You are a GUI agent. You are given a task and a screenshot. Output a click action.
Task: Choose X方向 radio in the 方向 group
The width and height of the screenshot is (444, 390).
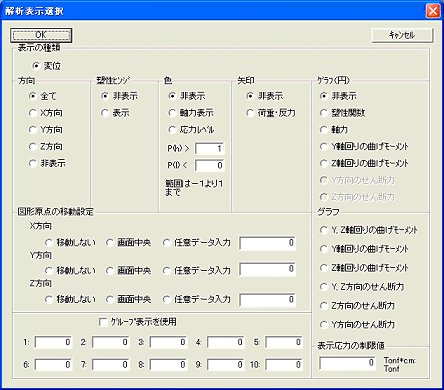(x=46, y=113)
